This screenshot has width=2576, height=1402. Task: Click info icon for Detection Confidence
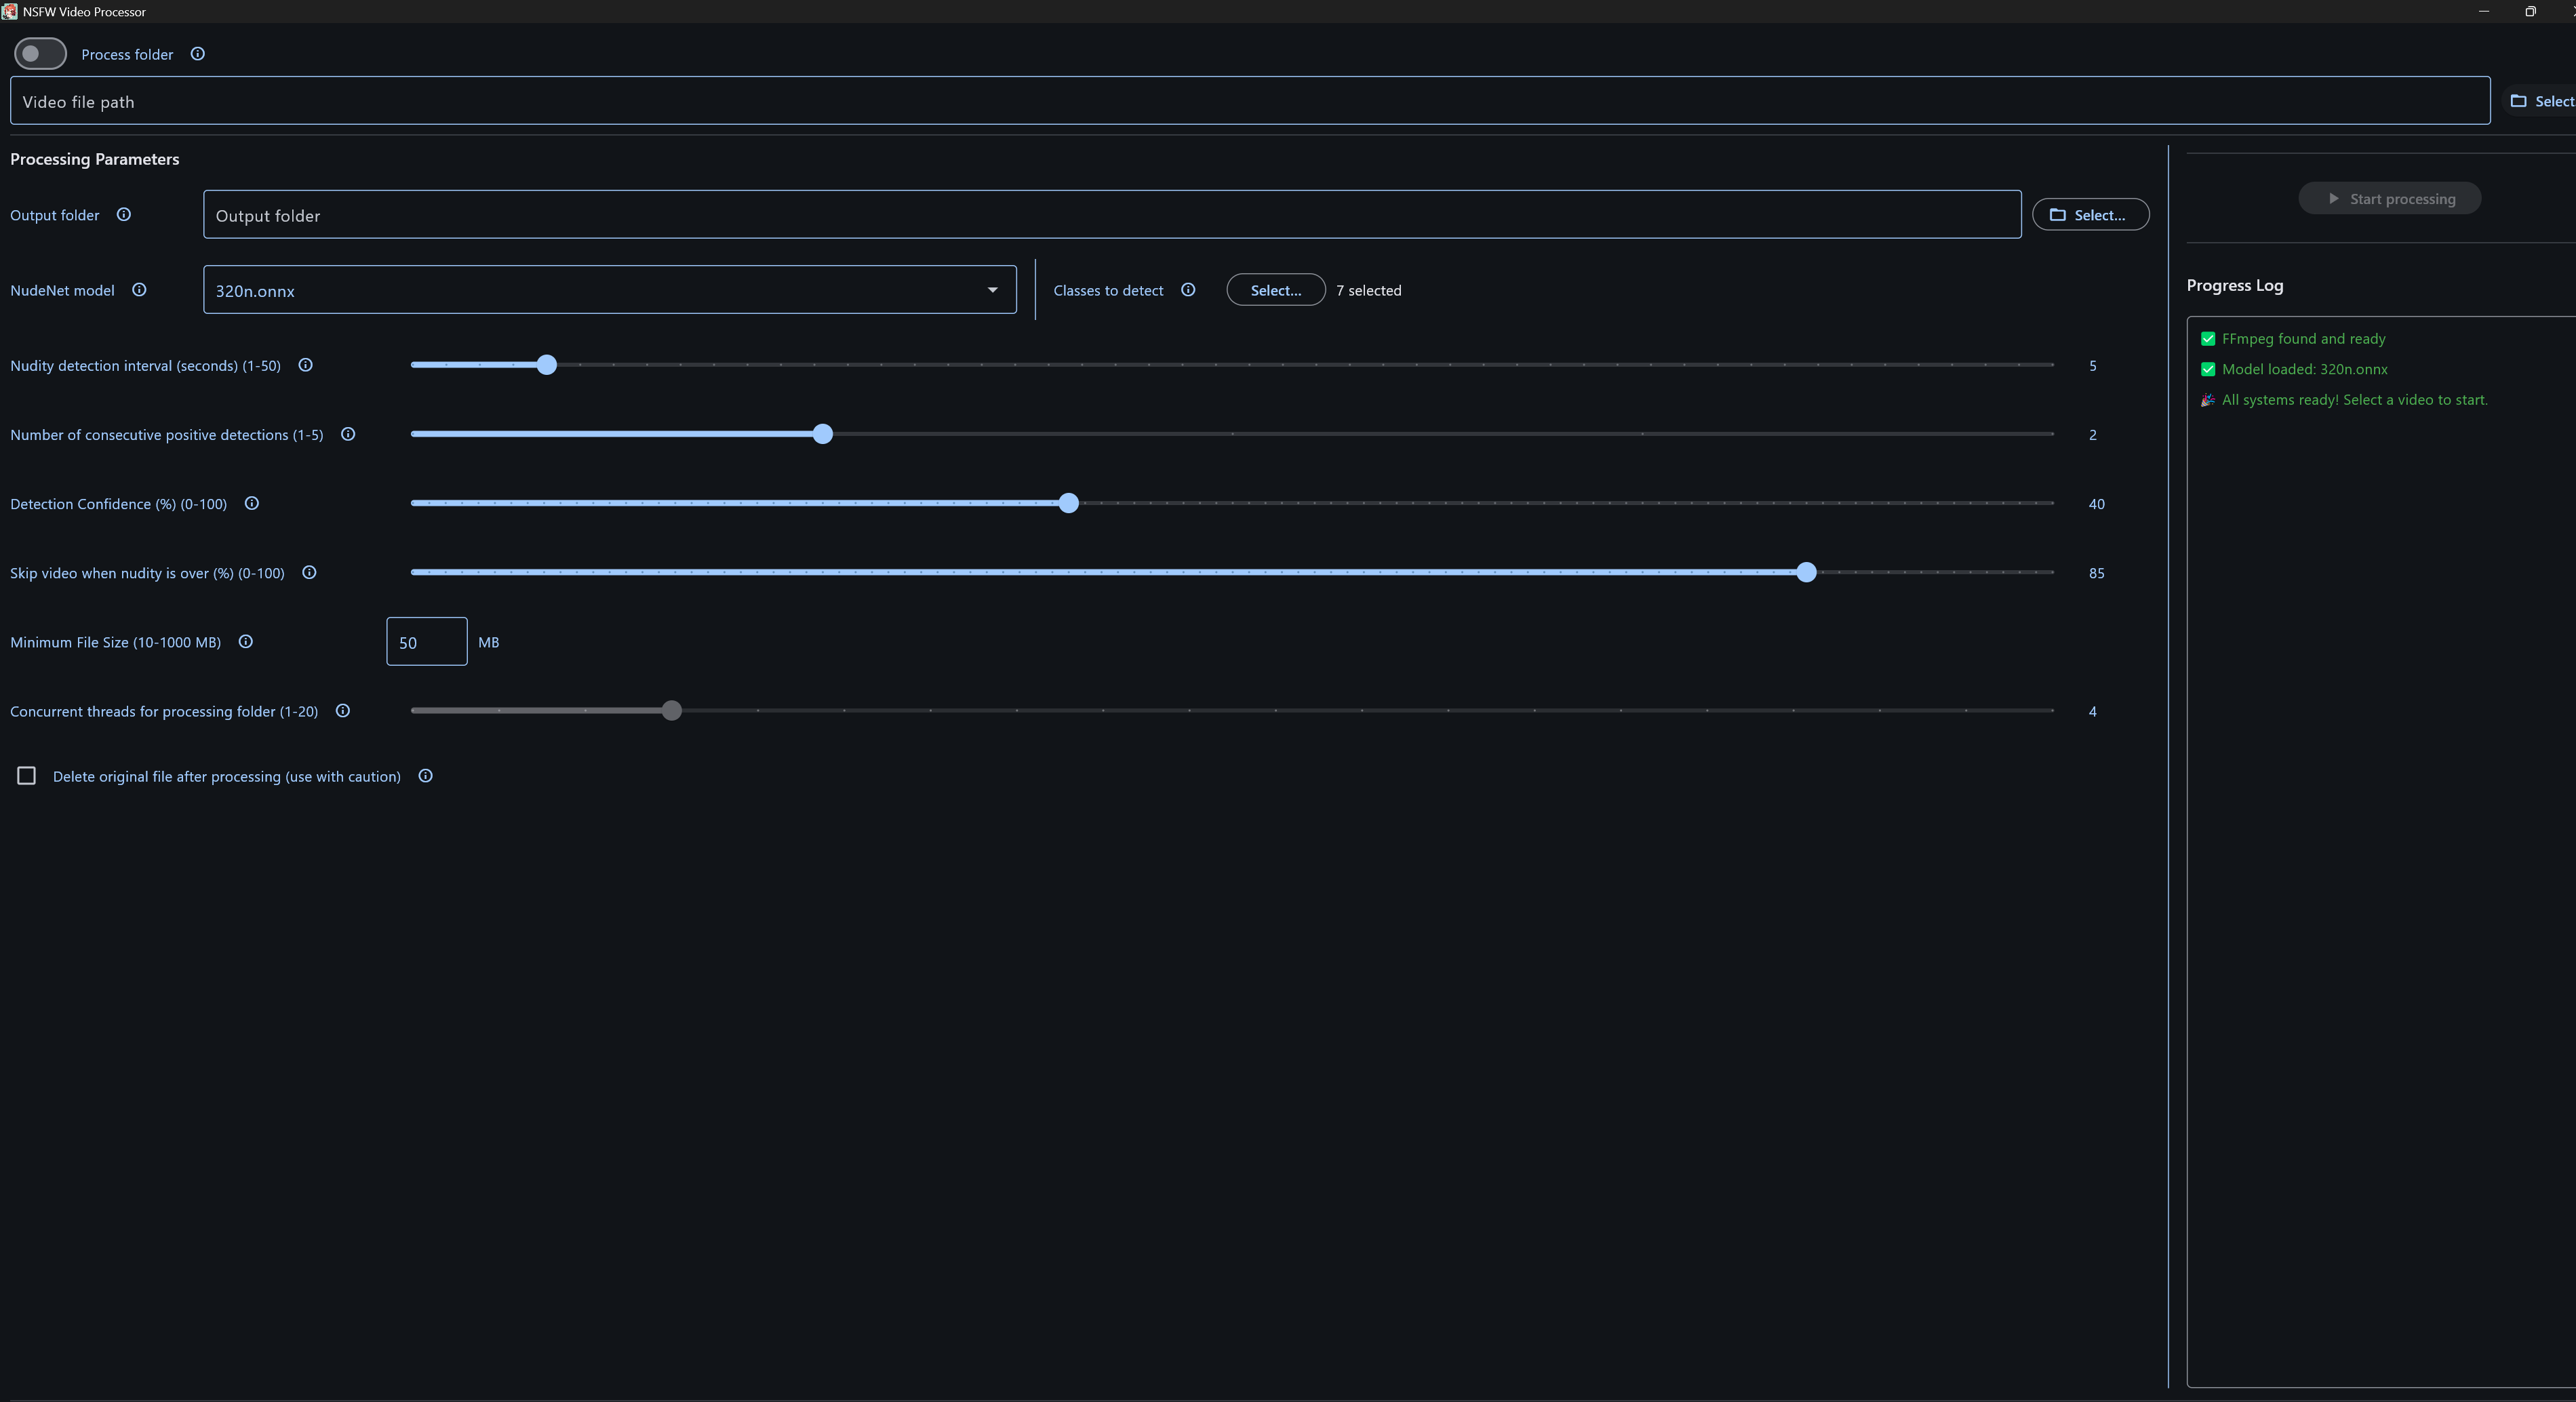click(x=252, y=503)
